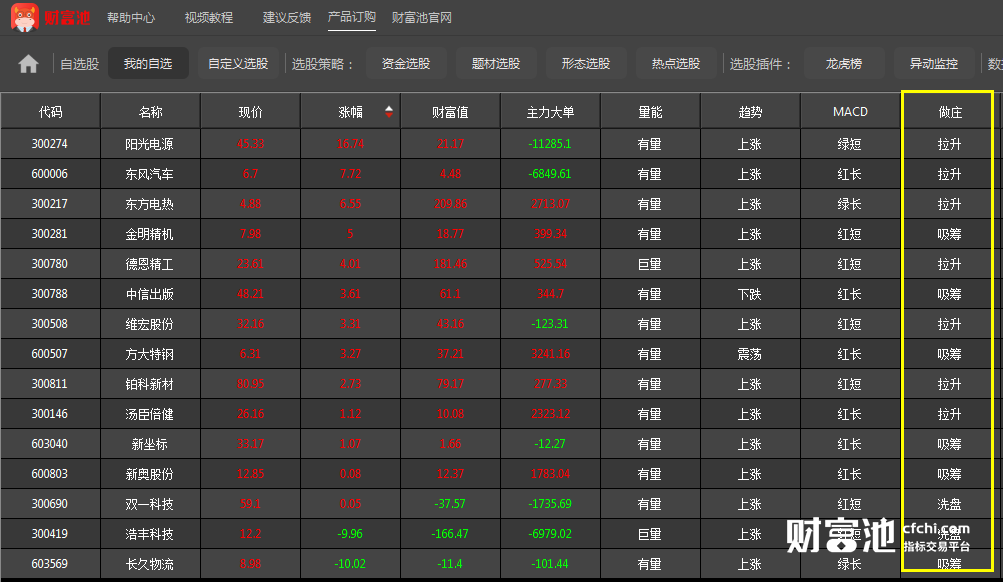This screenshot has height=582, width=1003.
Task: Select 我的自选 button
Action: (148, 63)
